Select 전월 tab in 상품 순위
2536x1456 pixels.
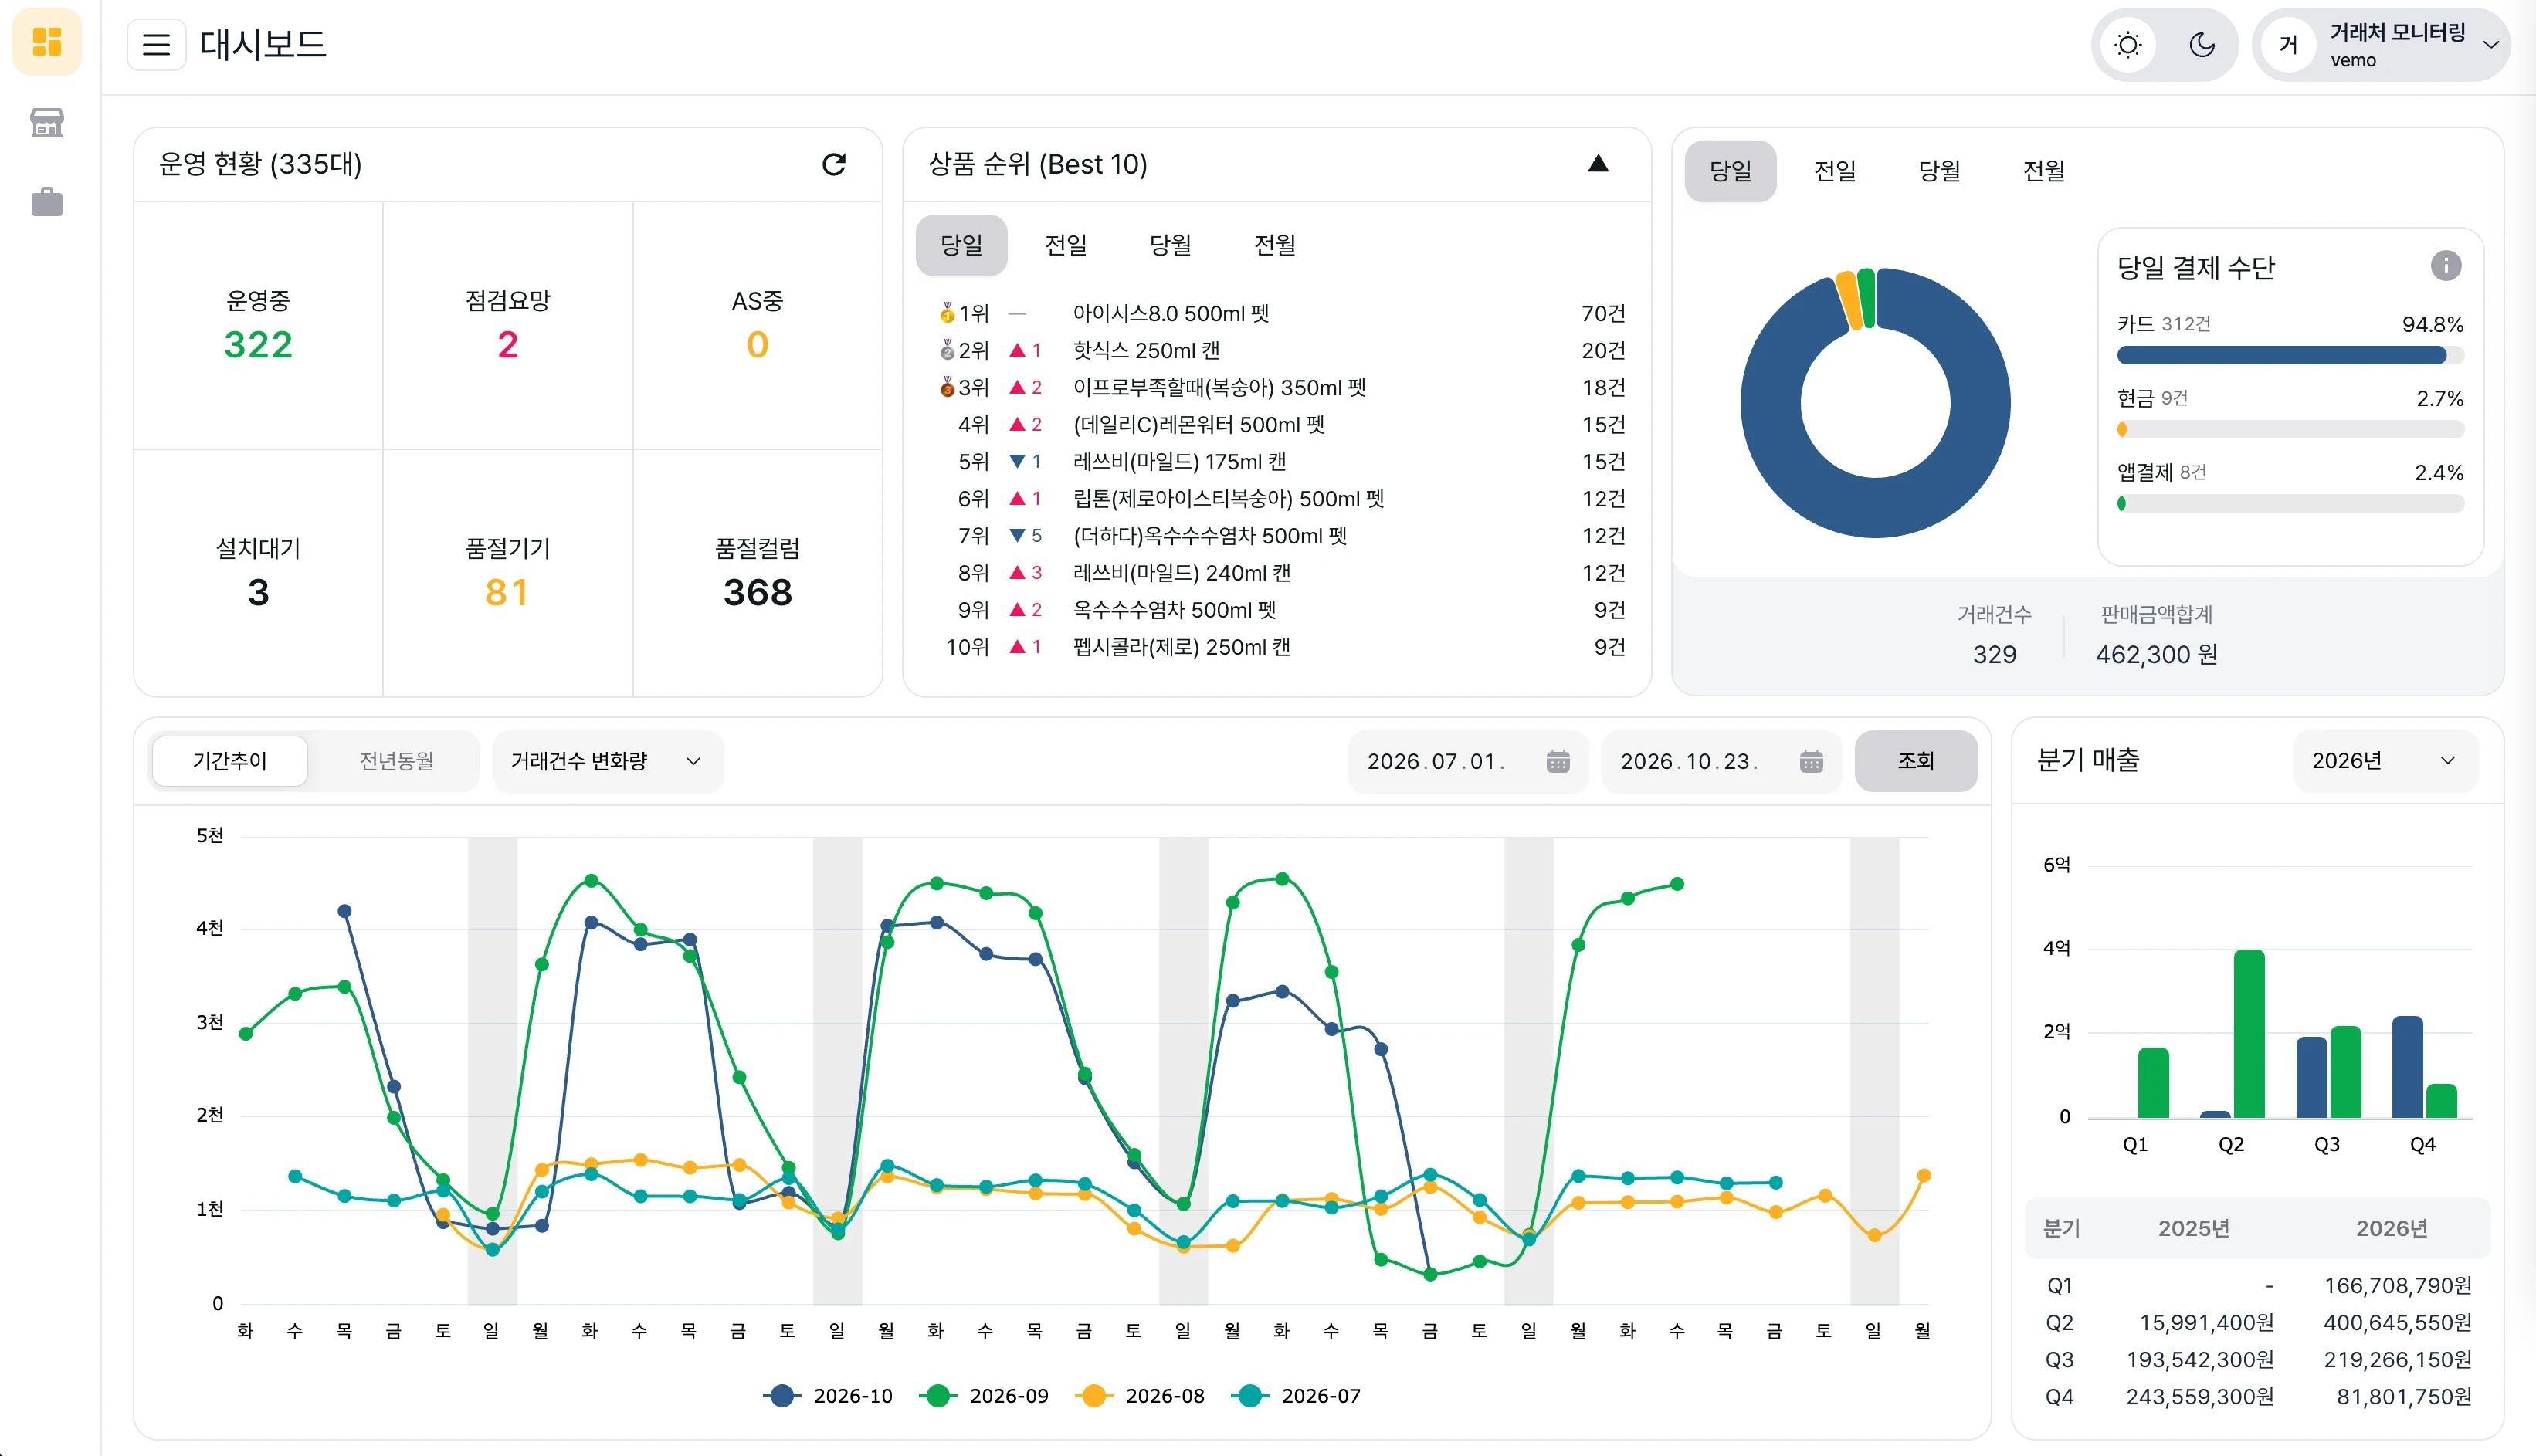[1274, 245]
